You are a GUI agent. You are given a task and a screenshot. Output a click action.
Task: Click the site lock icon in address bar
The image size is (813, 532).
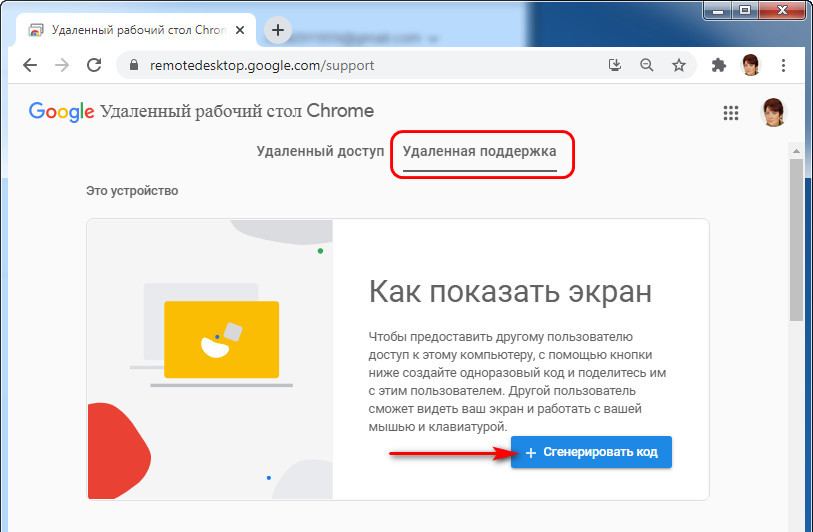pyautogui.click(x=133, y=66)
